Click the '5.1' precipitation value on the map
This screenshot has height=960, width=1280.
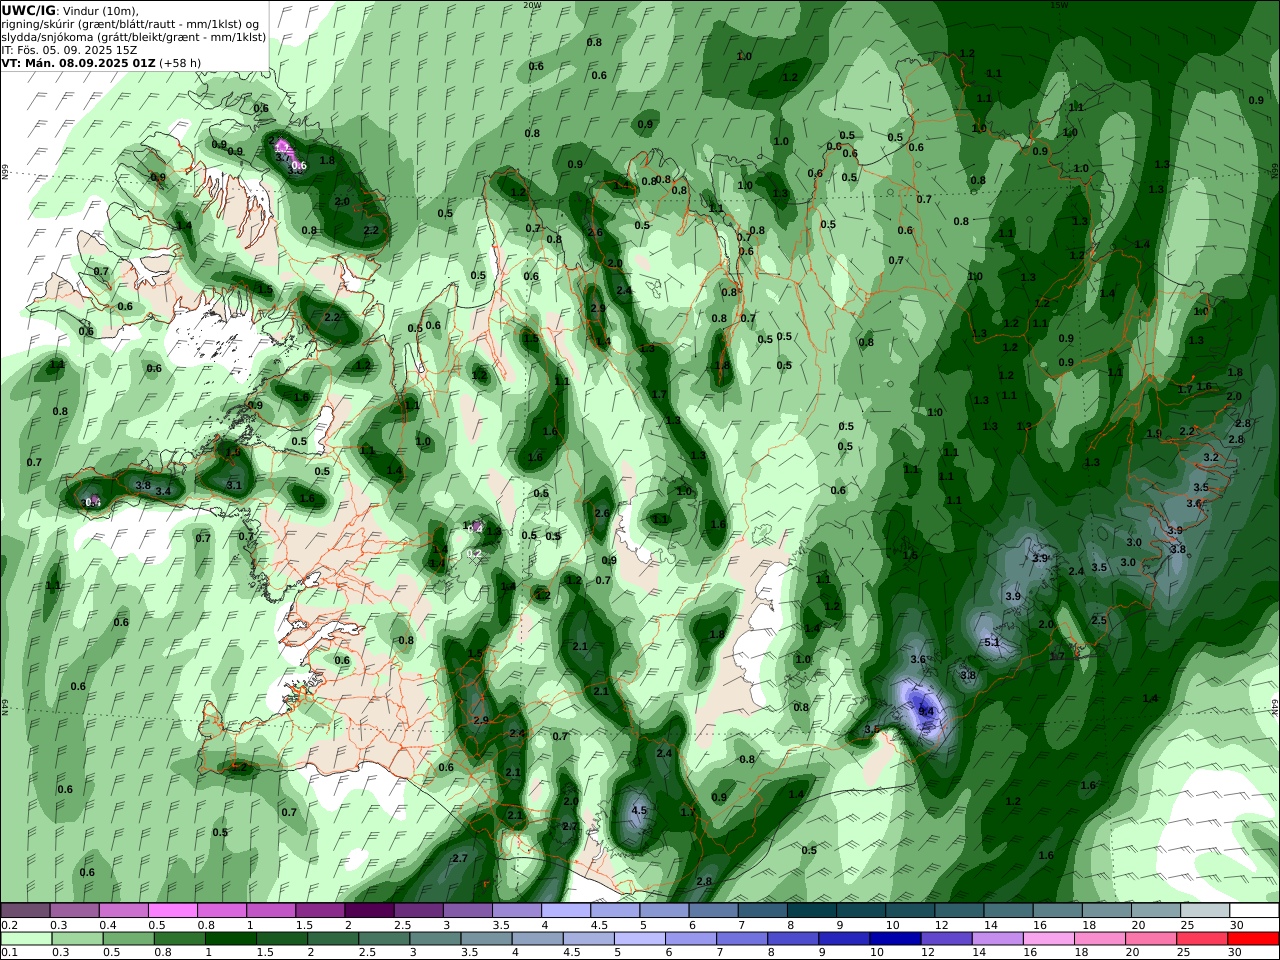(x=992, y=642)
